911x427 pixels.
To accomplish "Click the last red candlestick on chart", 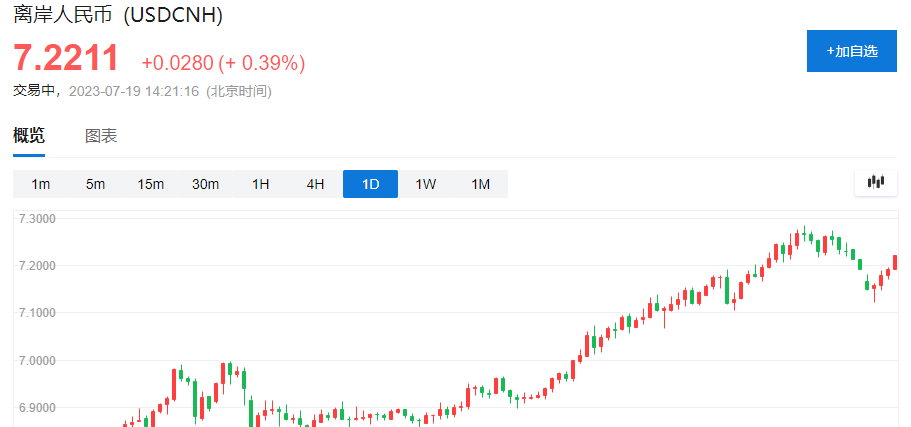I will (895, 262).
